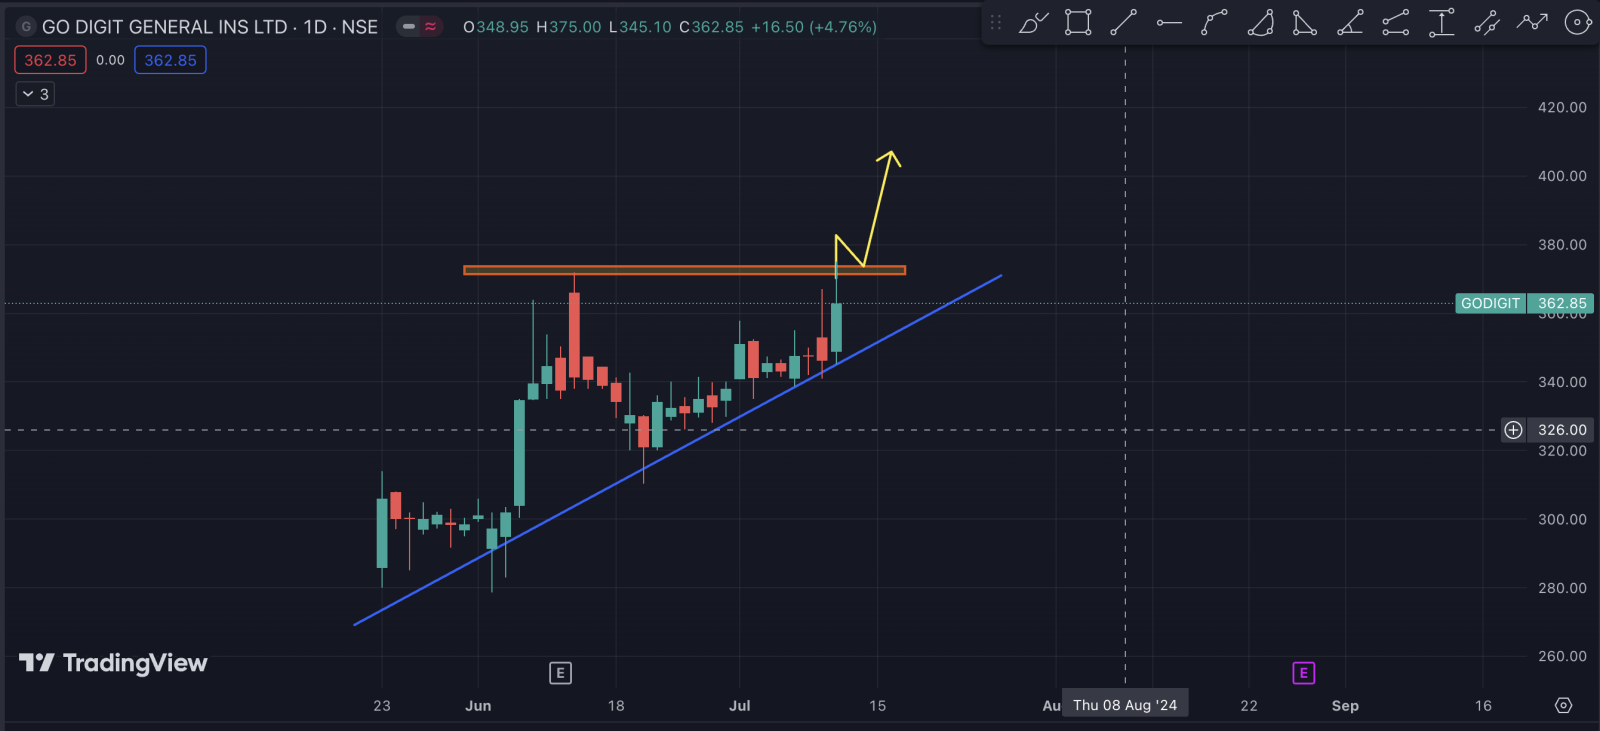Open the chart settings gear icon
This screenshot has height=731, width=1600.
pos(1564,705)
